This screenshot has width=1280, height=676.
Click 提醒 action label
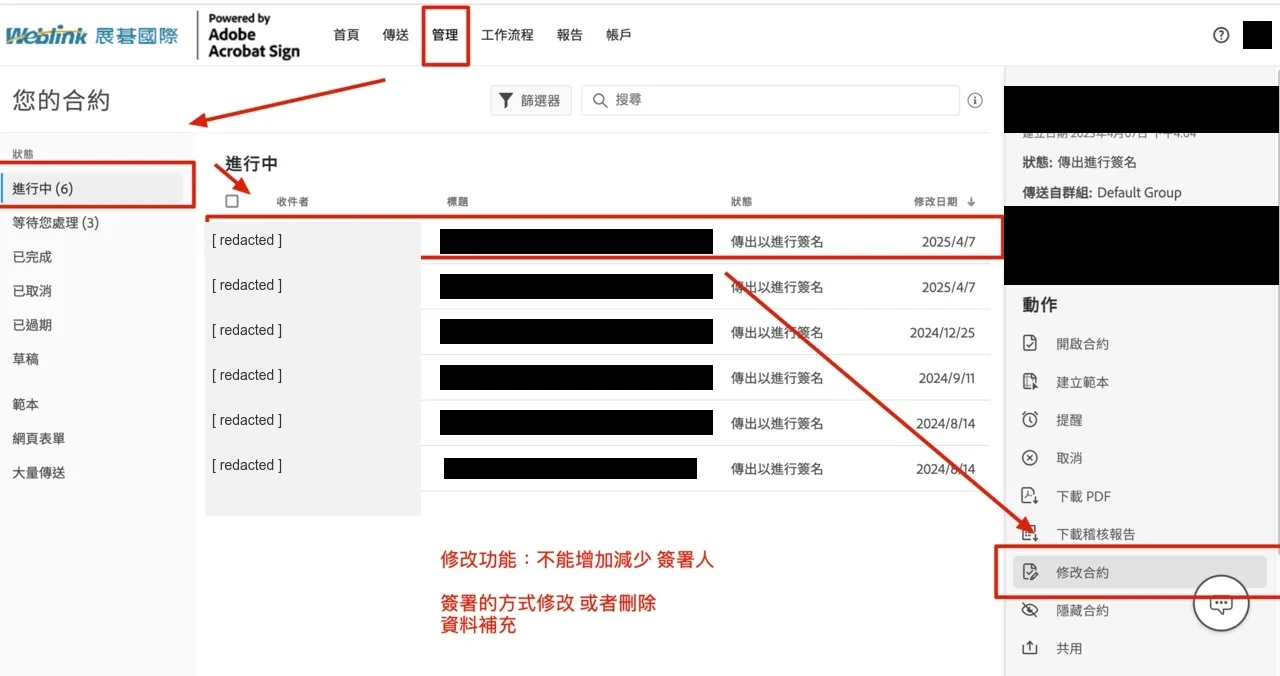1070,420
